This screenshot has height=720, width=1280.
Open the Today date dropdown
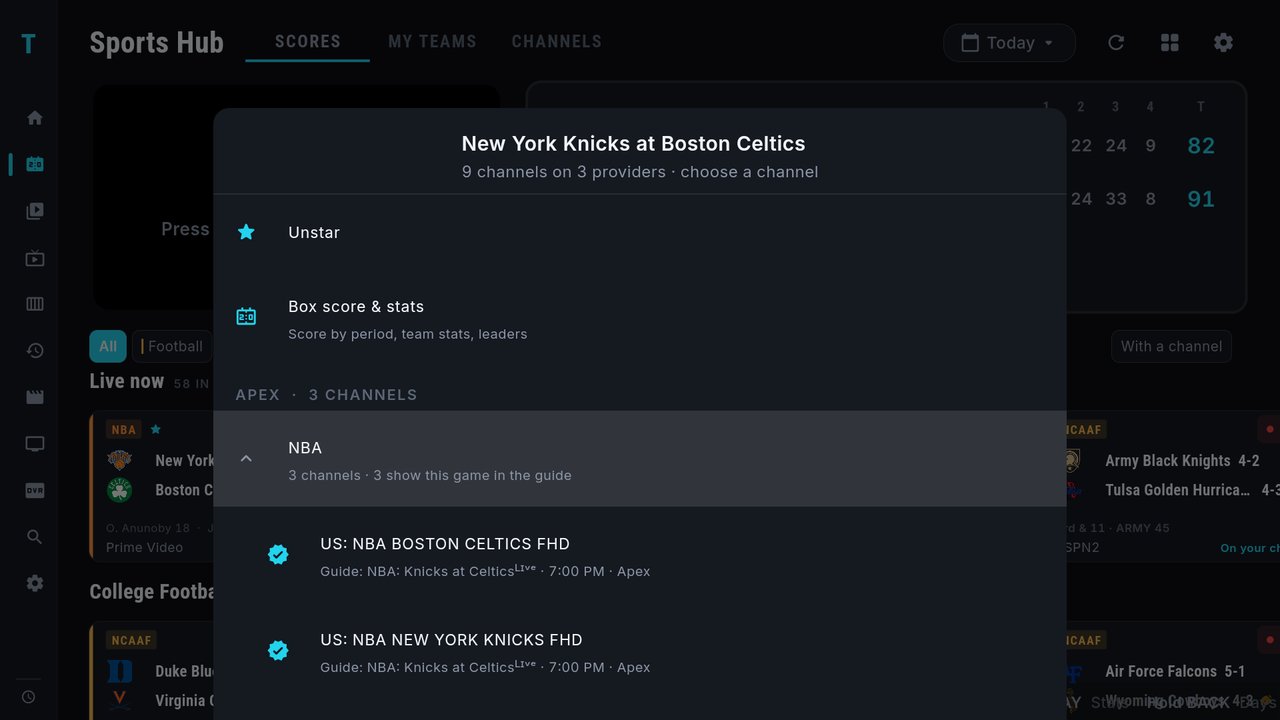click(1009, 43)
